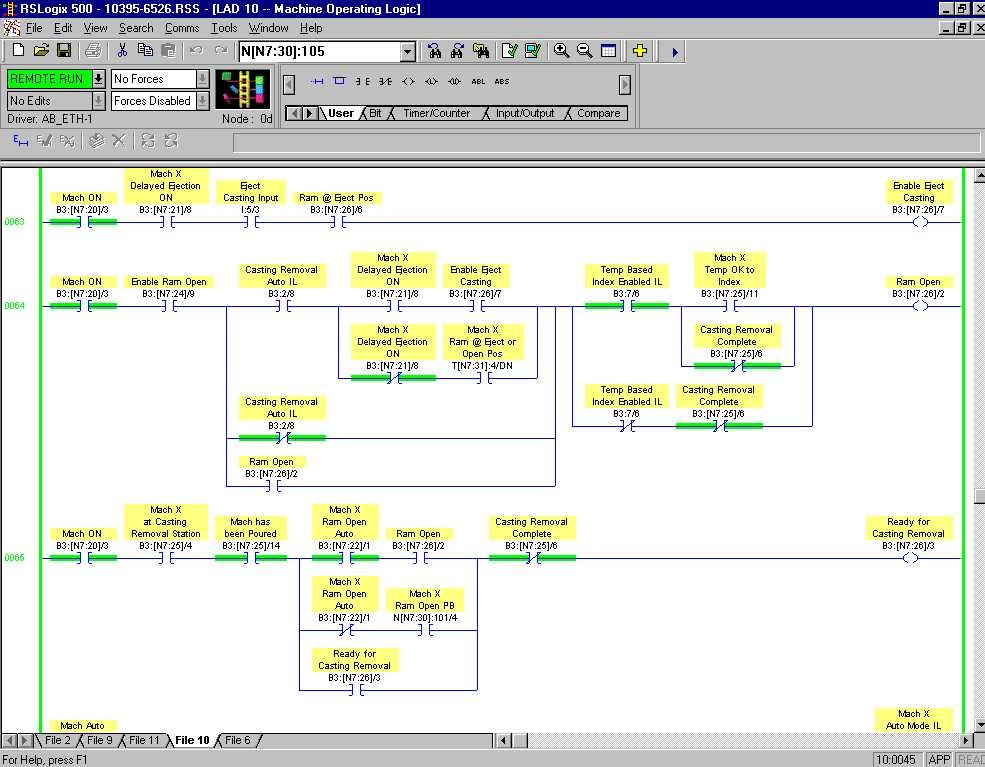Zoom out with the magnifier minus icon
The image size is (985, 767).
pyautogui.click(x=585, y=51)
